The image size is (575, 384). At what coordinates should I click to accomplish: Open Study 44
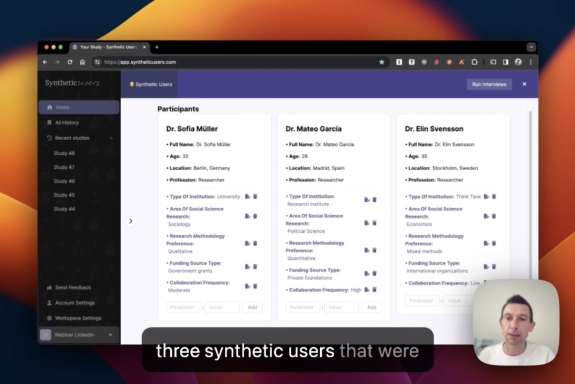click(x=64, y=209)
